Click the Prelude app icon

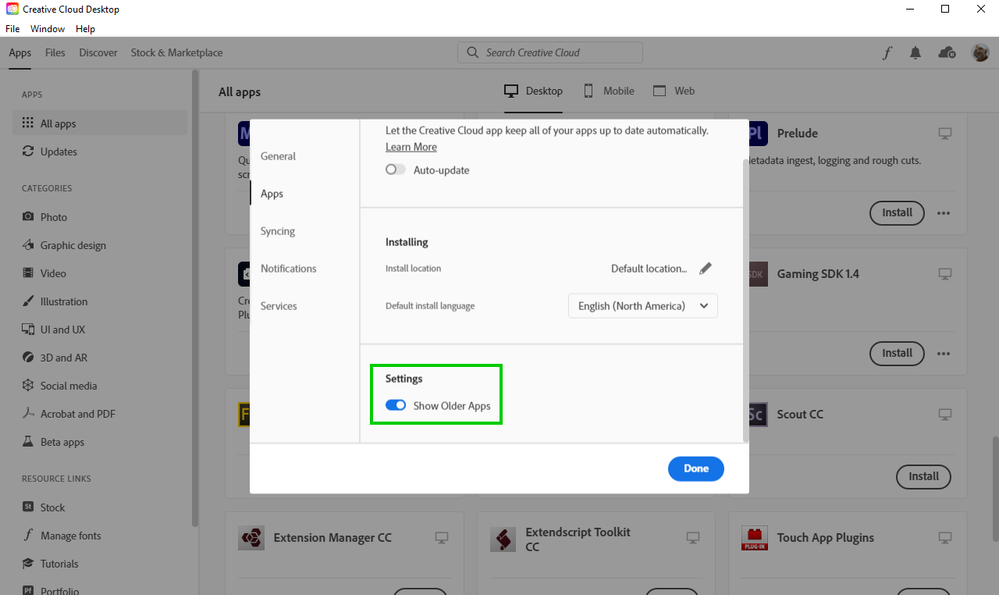point(758,133)
